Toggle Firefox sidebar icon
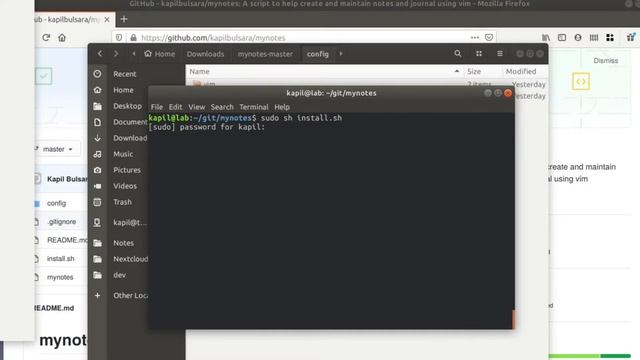This screenshot has height=360, width=640. (562, 38)
